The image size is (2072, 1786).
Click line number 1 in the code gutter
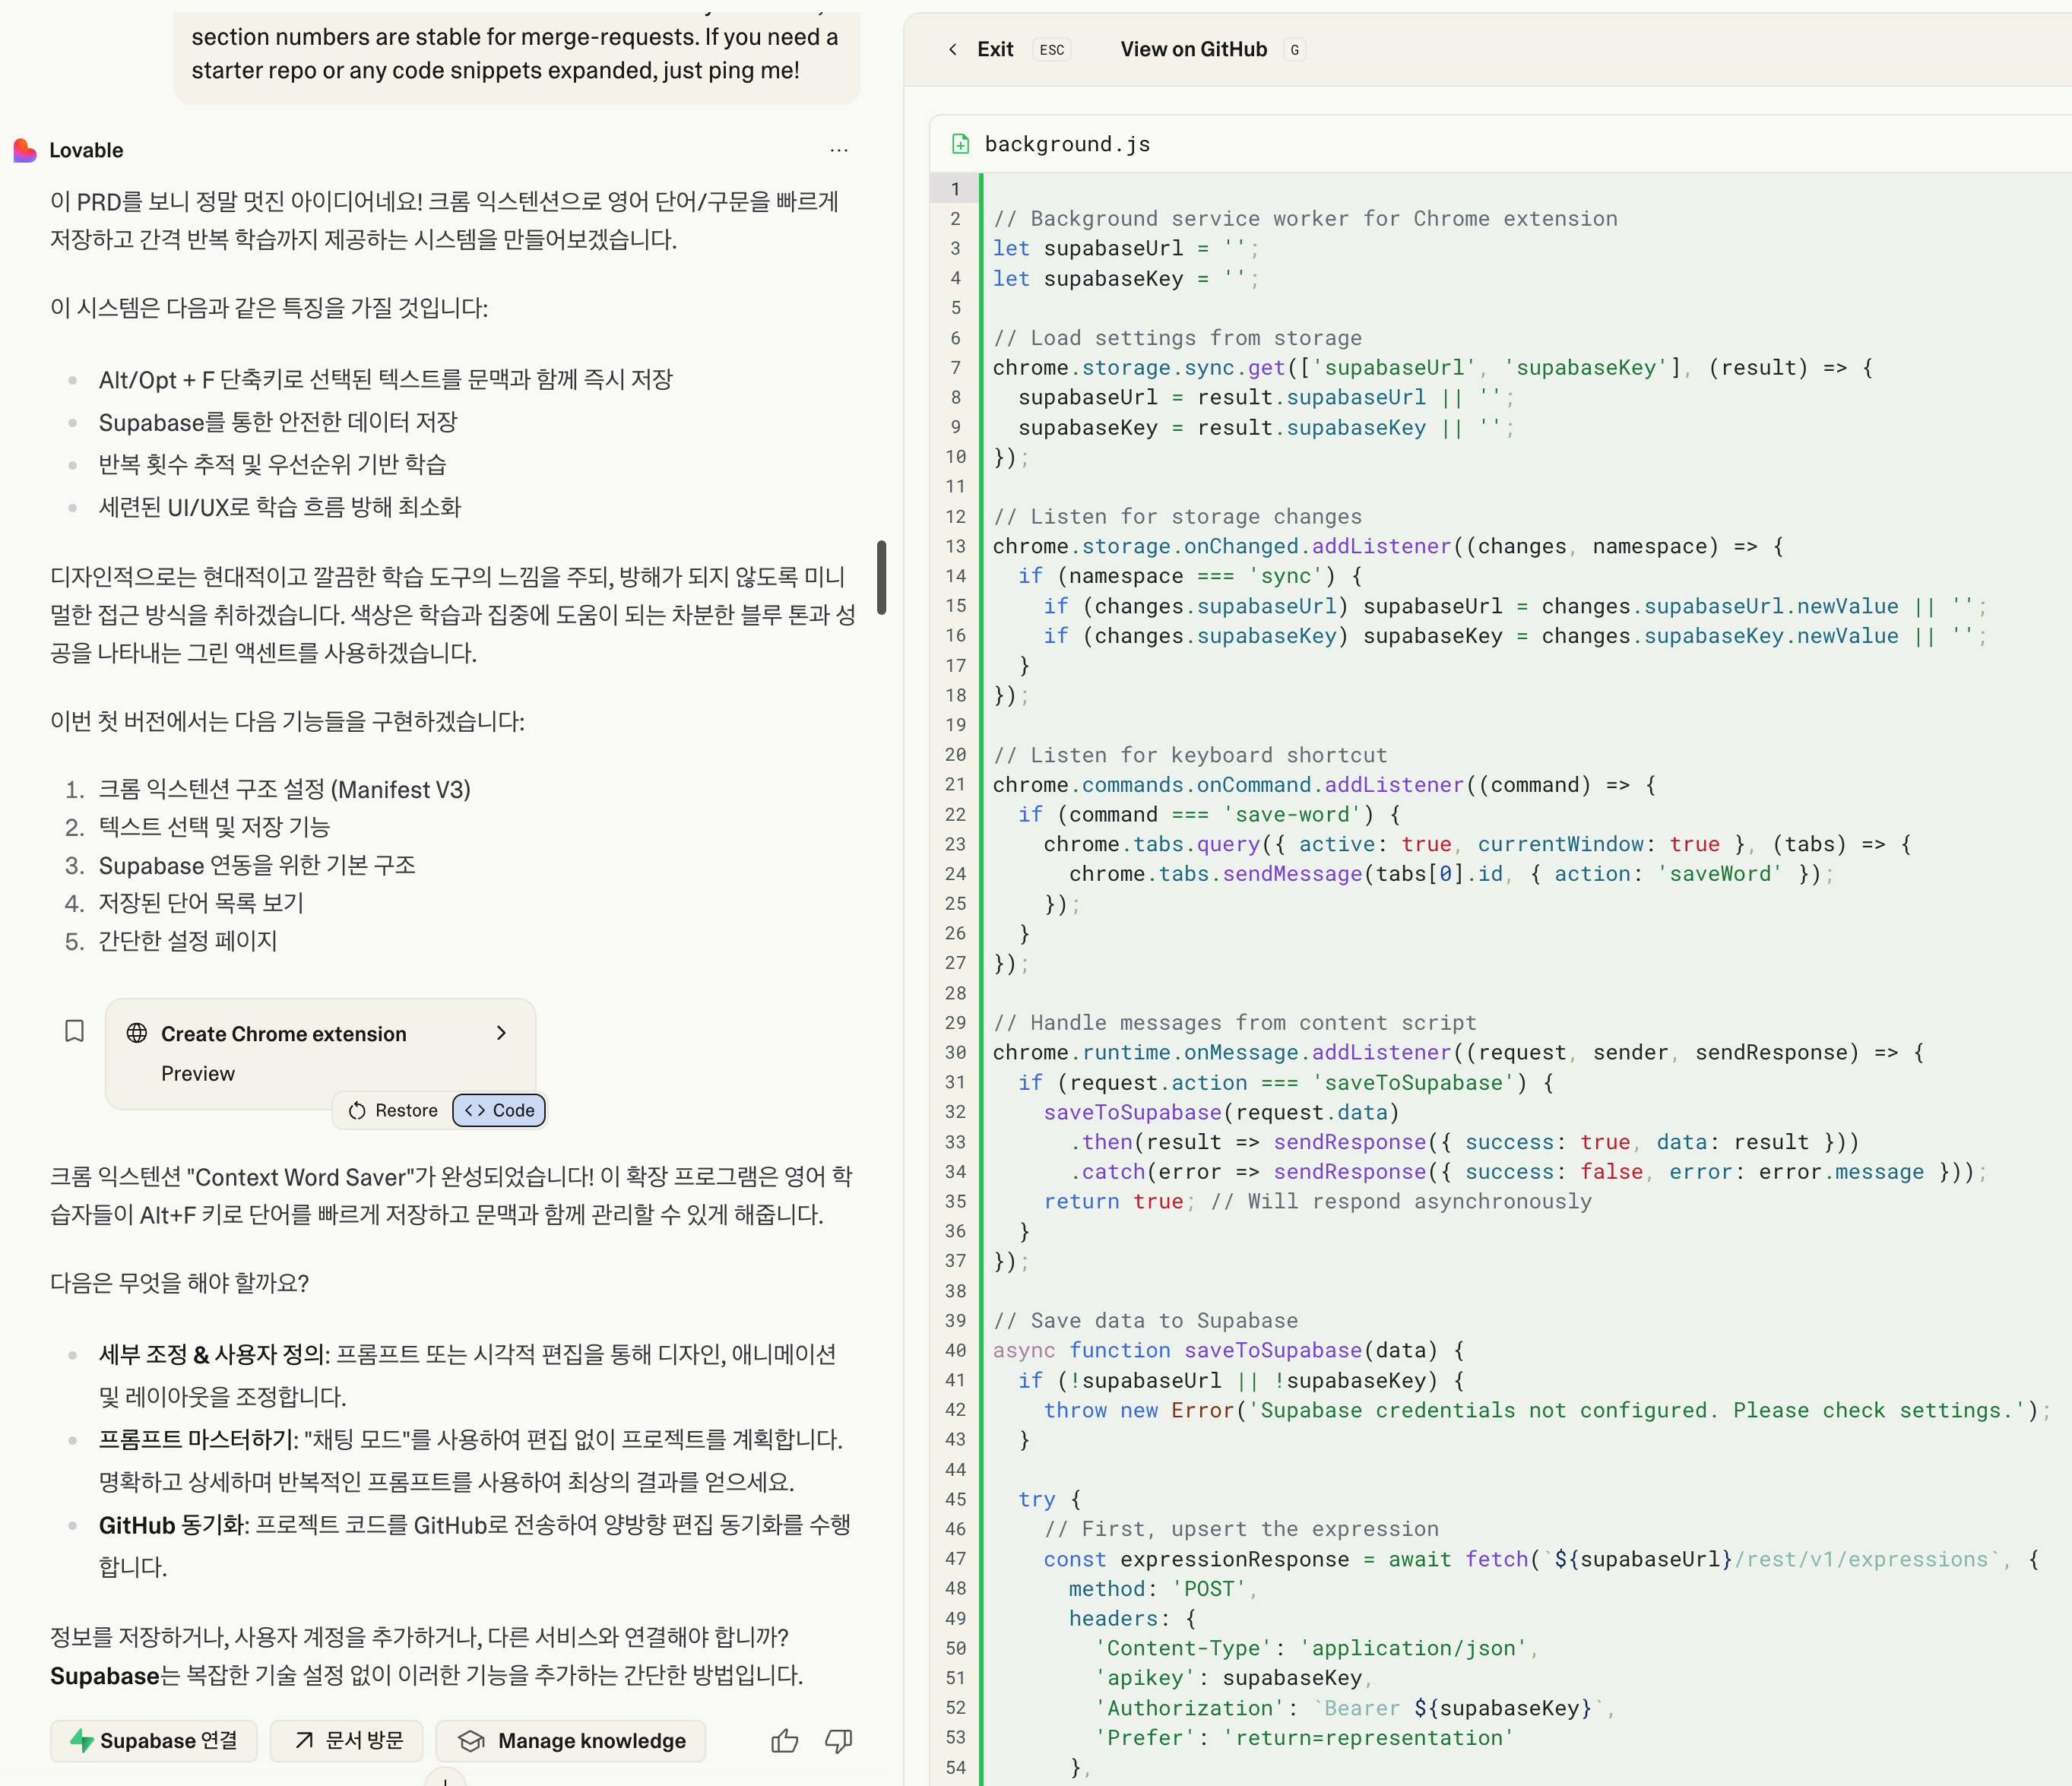956,189
